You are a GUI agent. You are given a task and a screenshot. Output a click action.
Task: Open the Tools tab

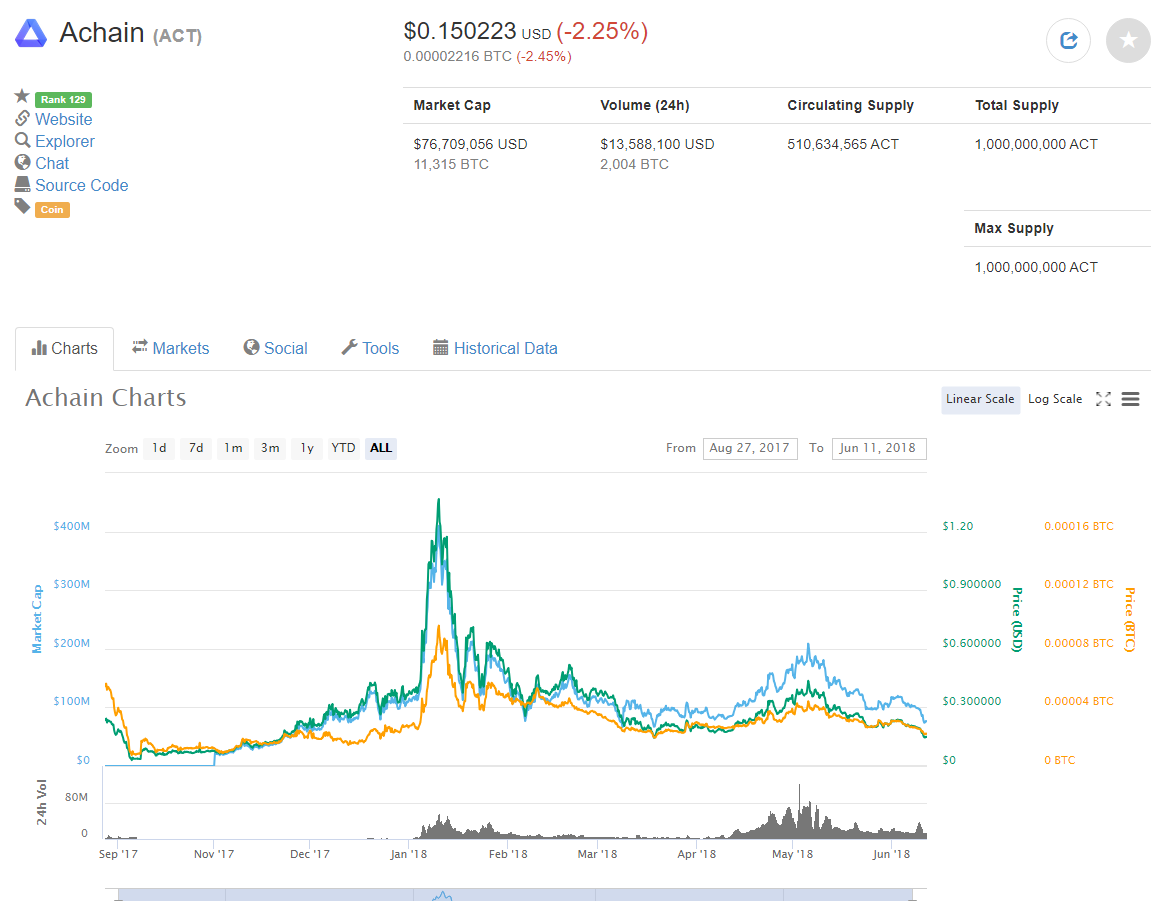pyautogui.click(x=371, y=348)
